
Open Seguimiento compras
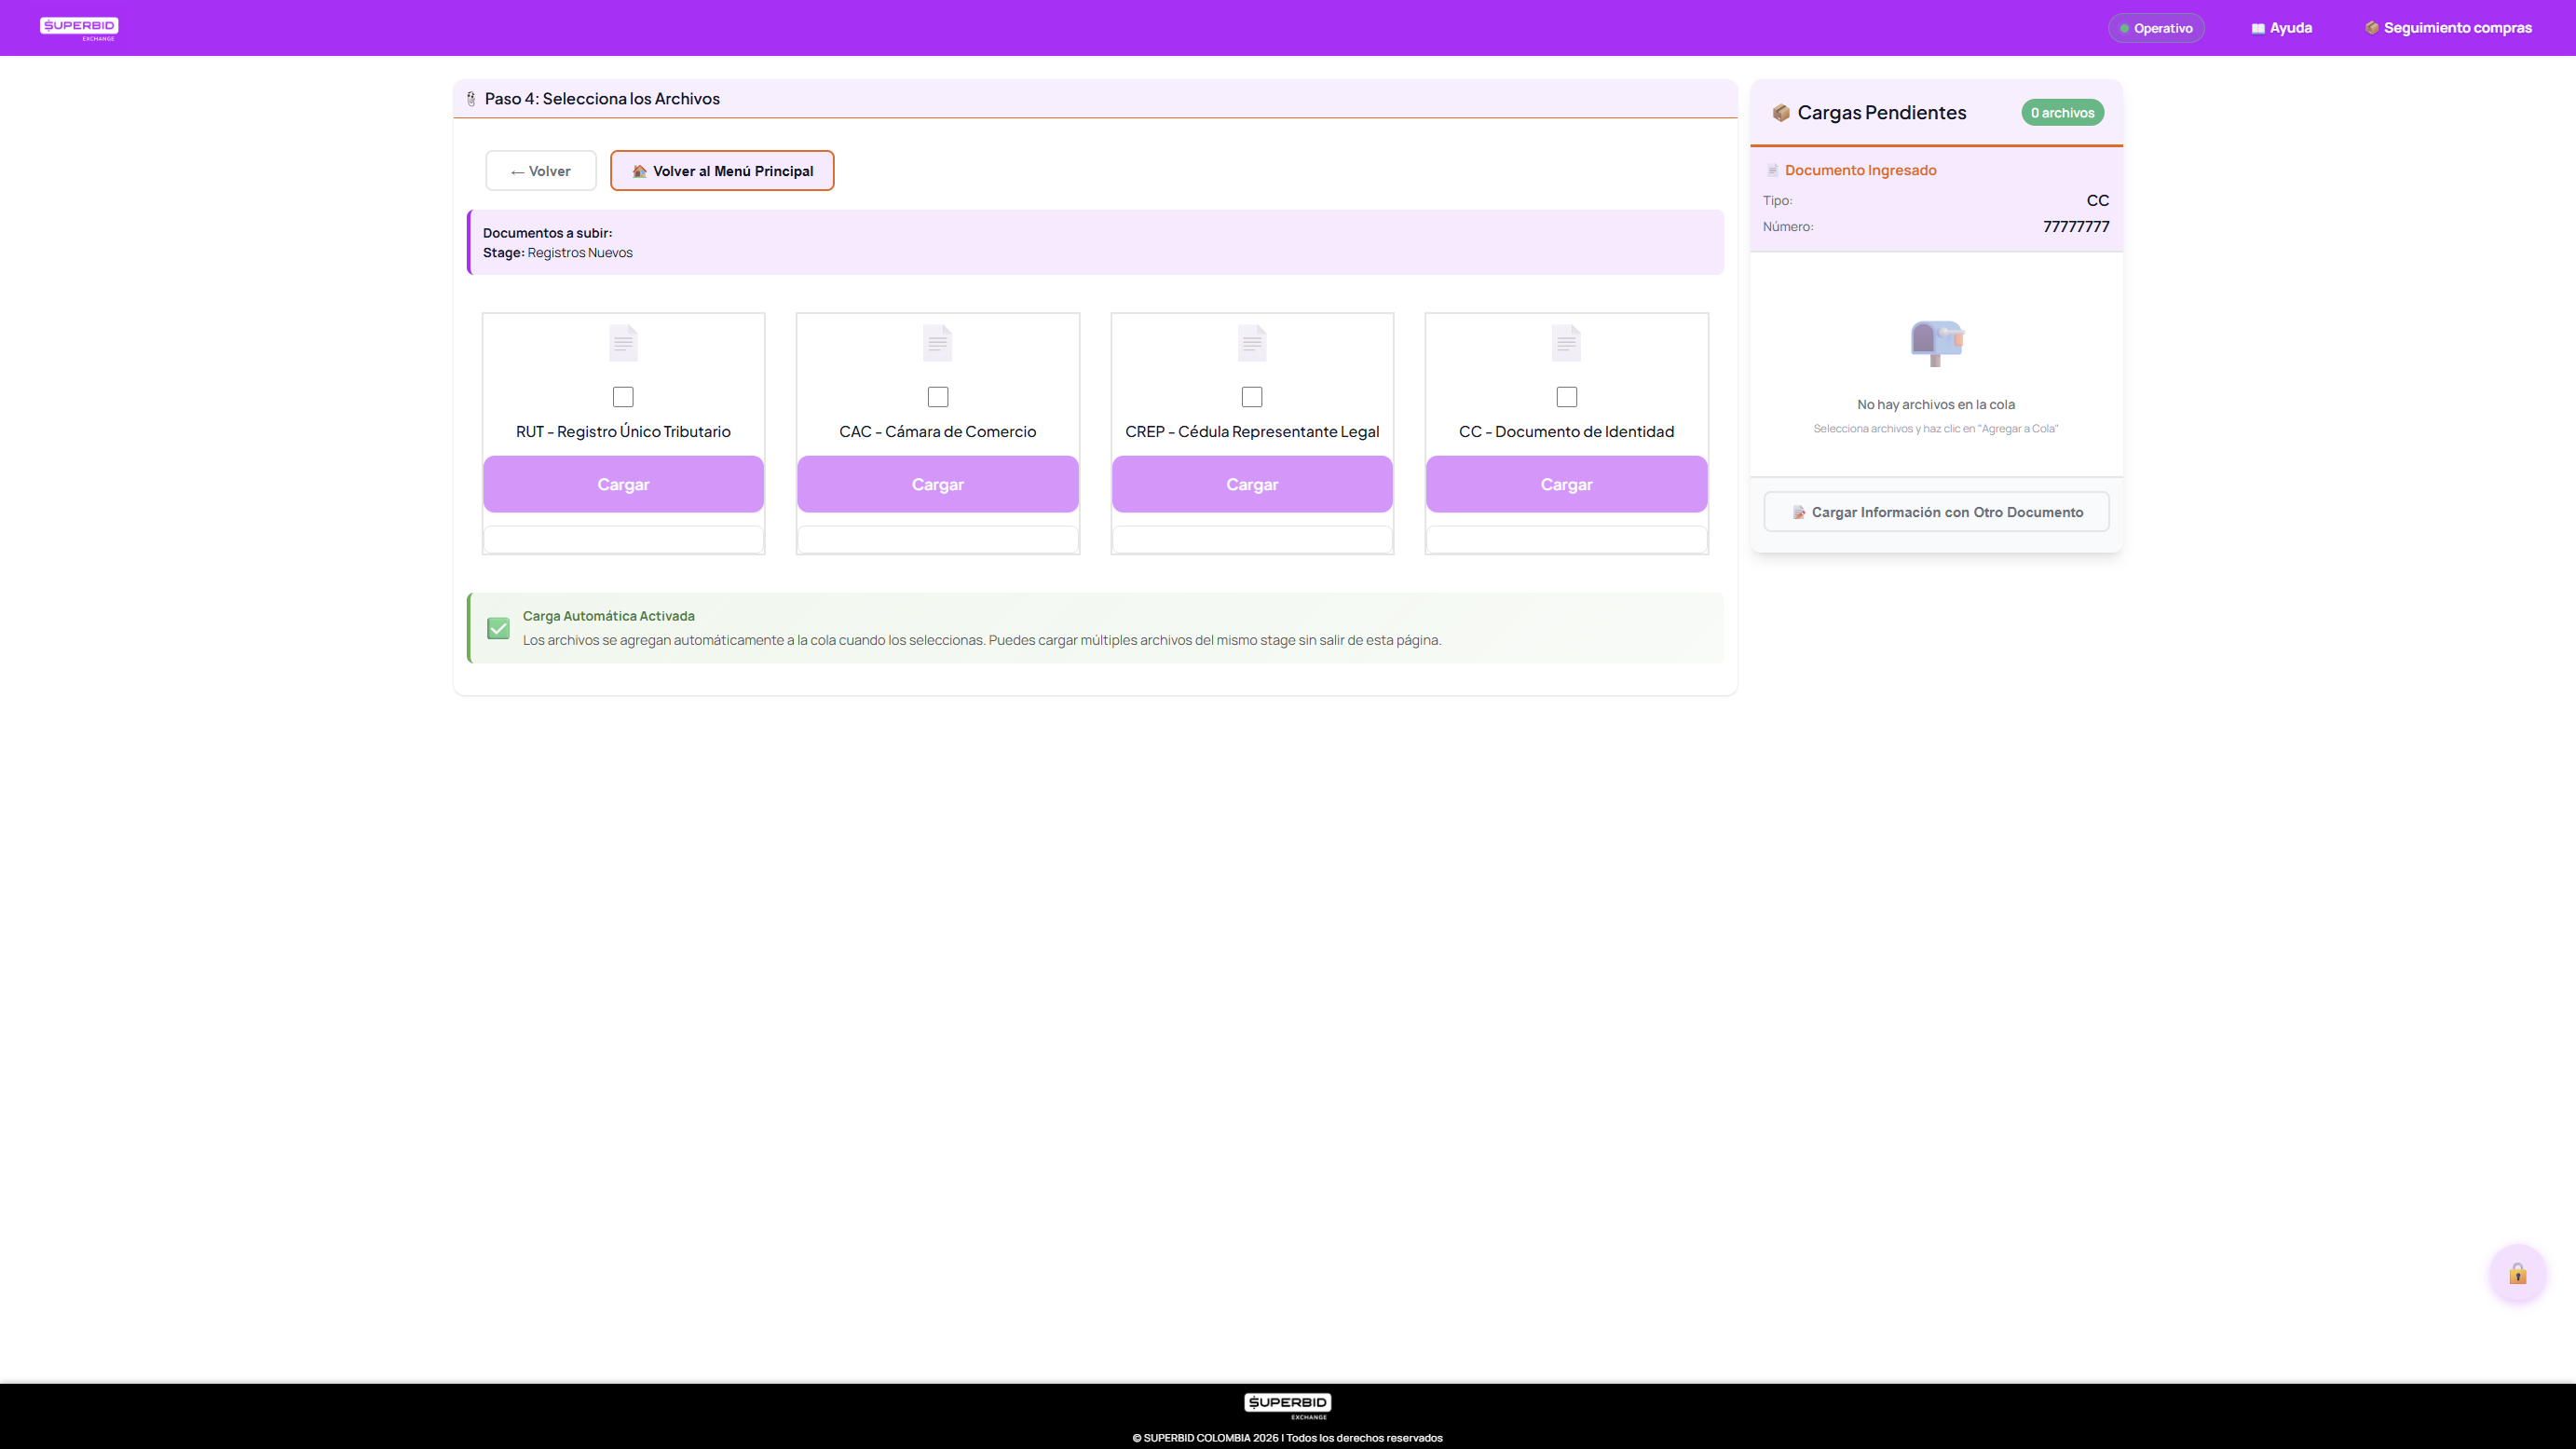[2447, 27]
